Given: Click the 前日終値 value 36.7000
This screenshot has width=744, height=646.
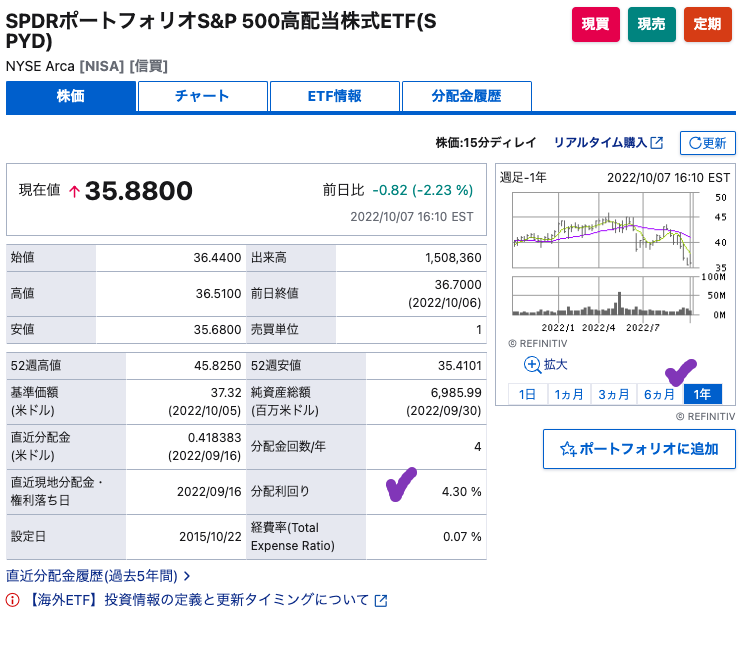Looking at the screenshot, I should click(458, 285).
